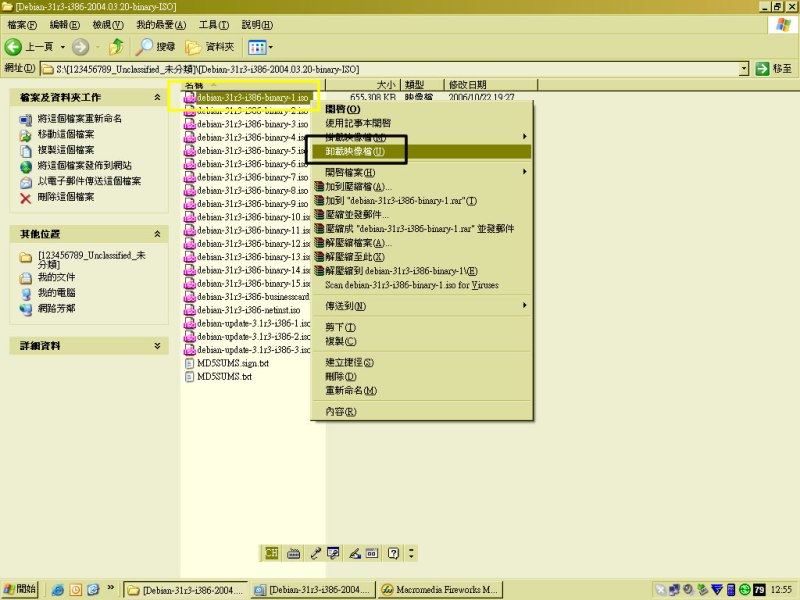Launch Internet Explorer quick launch icon
The height and width of the screenshot is (600, 800).
(58, 590)
